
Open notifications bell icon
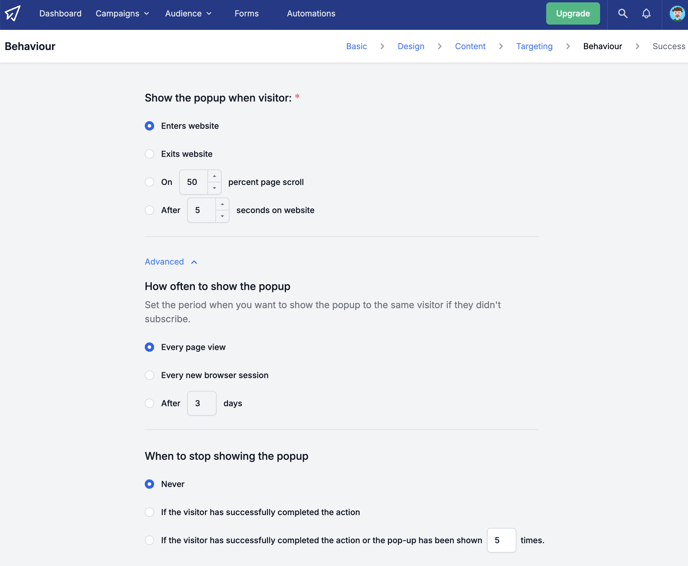[646, 14]
